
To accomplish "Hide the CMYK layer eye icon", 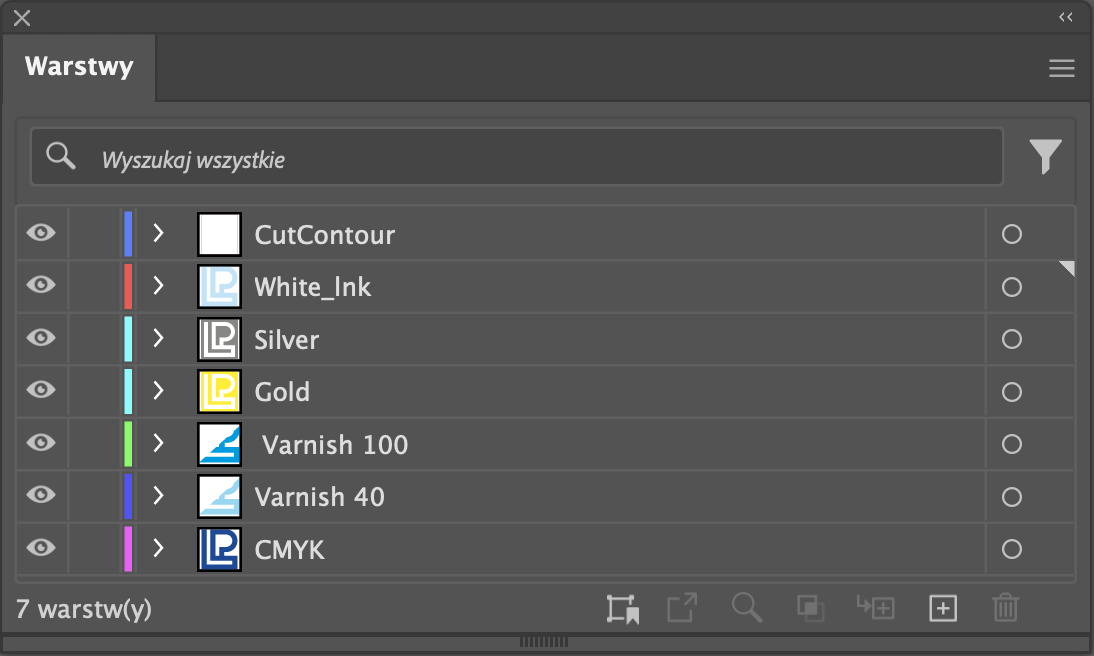I will pos(41,548).
